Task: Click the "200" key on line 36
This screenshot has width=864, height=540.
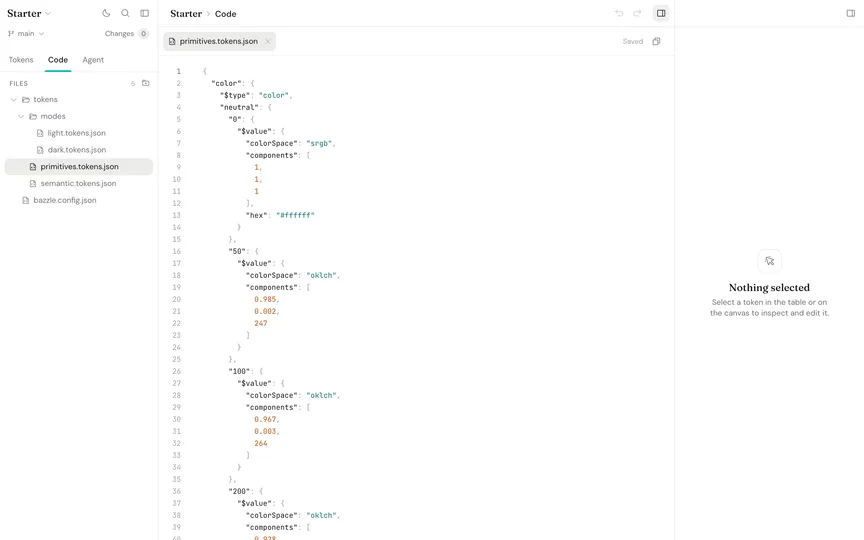Action: [239, 492]
